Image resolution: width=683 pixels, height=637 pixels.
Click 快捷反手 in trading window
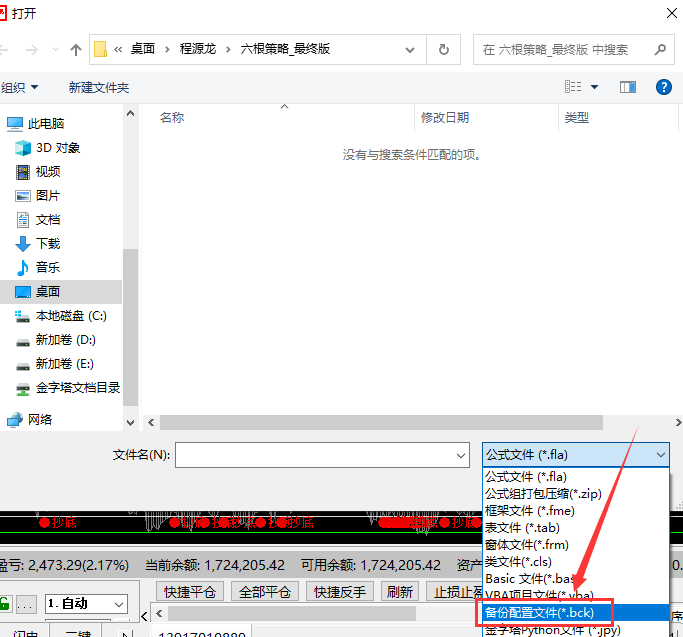pos(340,592)
